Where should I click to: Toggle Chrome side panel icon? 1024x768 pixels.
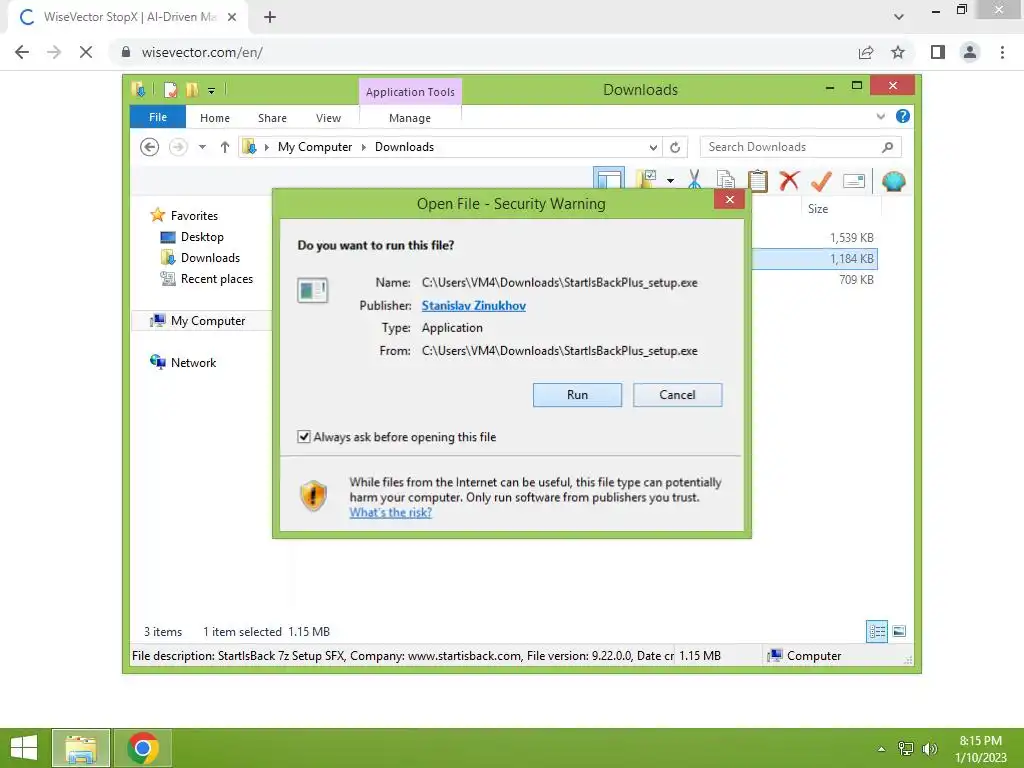(x=938, y=52)
